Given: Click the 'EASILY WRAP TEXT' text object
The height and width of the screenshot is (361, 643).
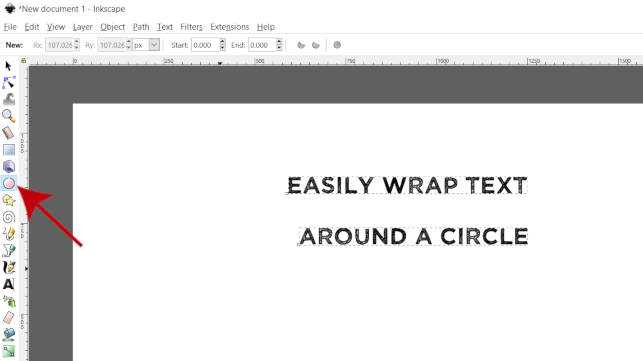Looking at the screenshot, I should (407, 185).
